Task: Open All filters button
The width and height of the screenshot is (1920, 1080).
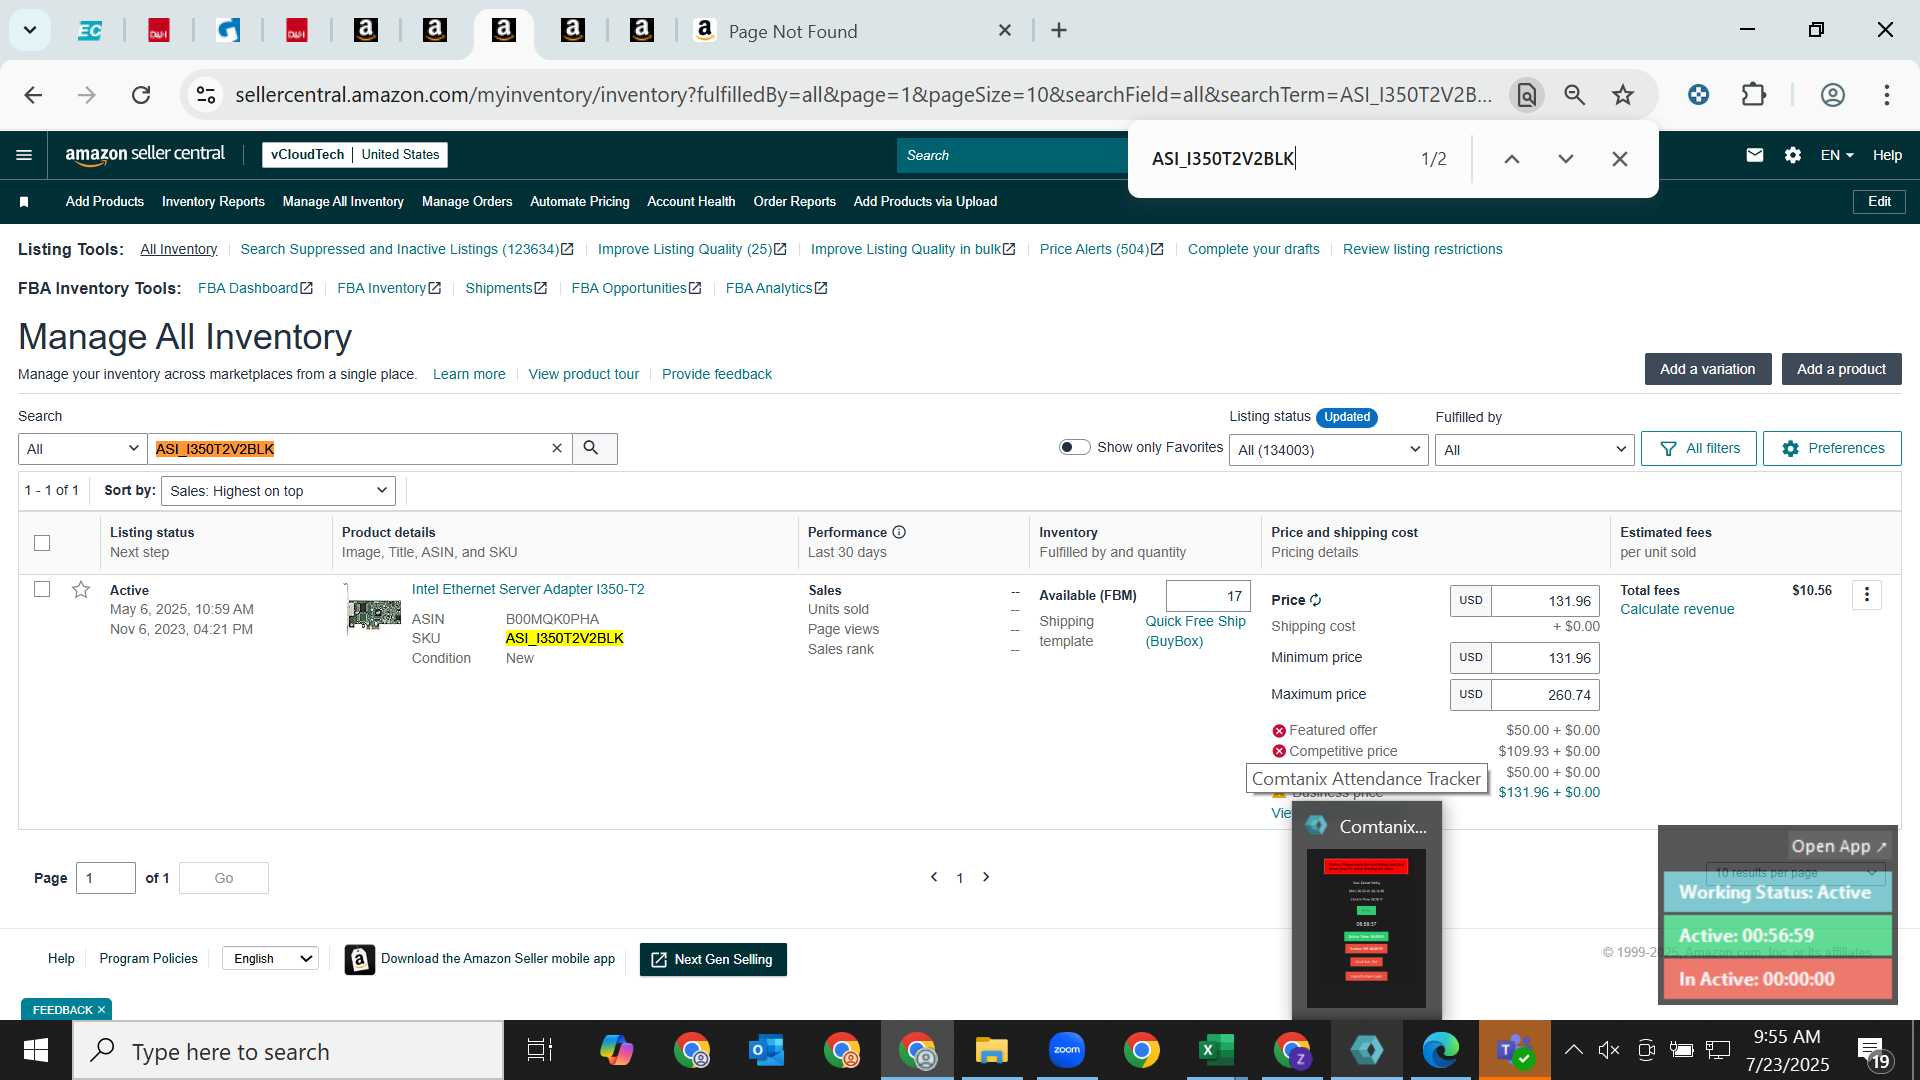Action: pyautogui.click(x=1699, y=449)
